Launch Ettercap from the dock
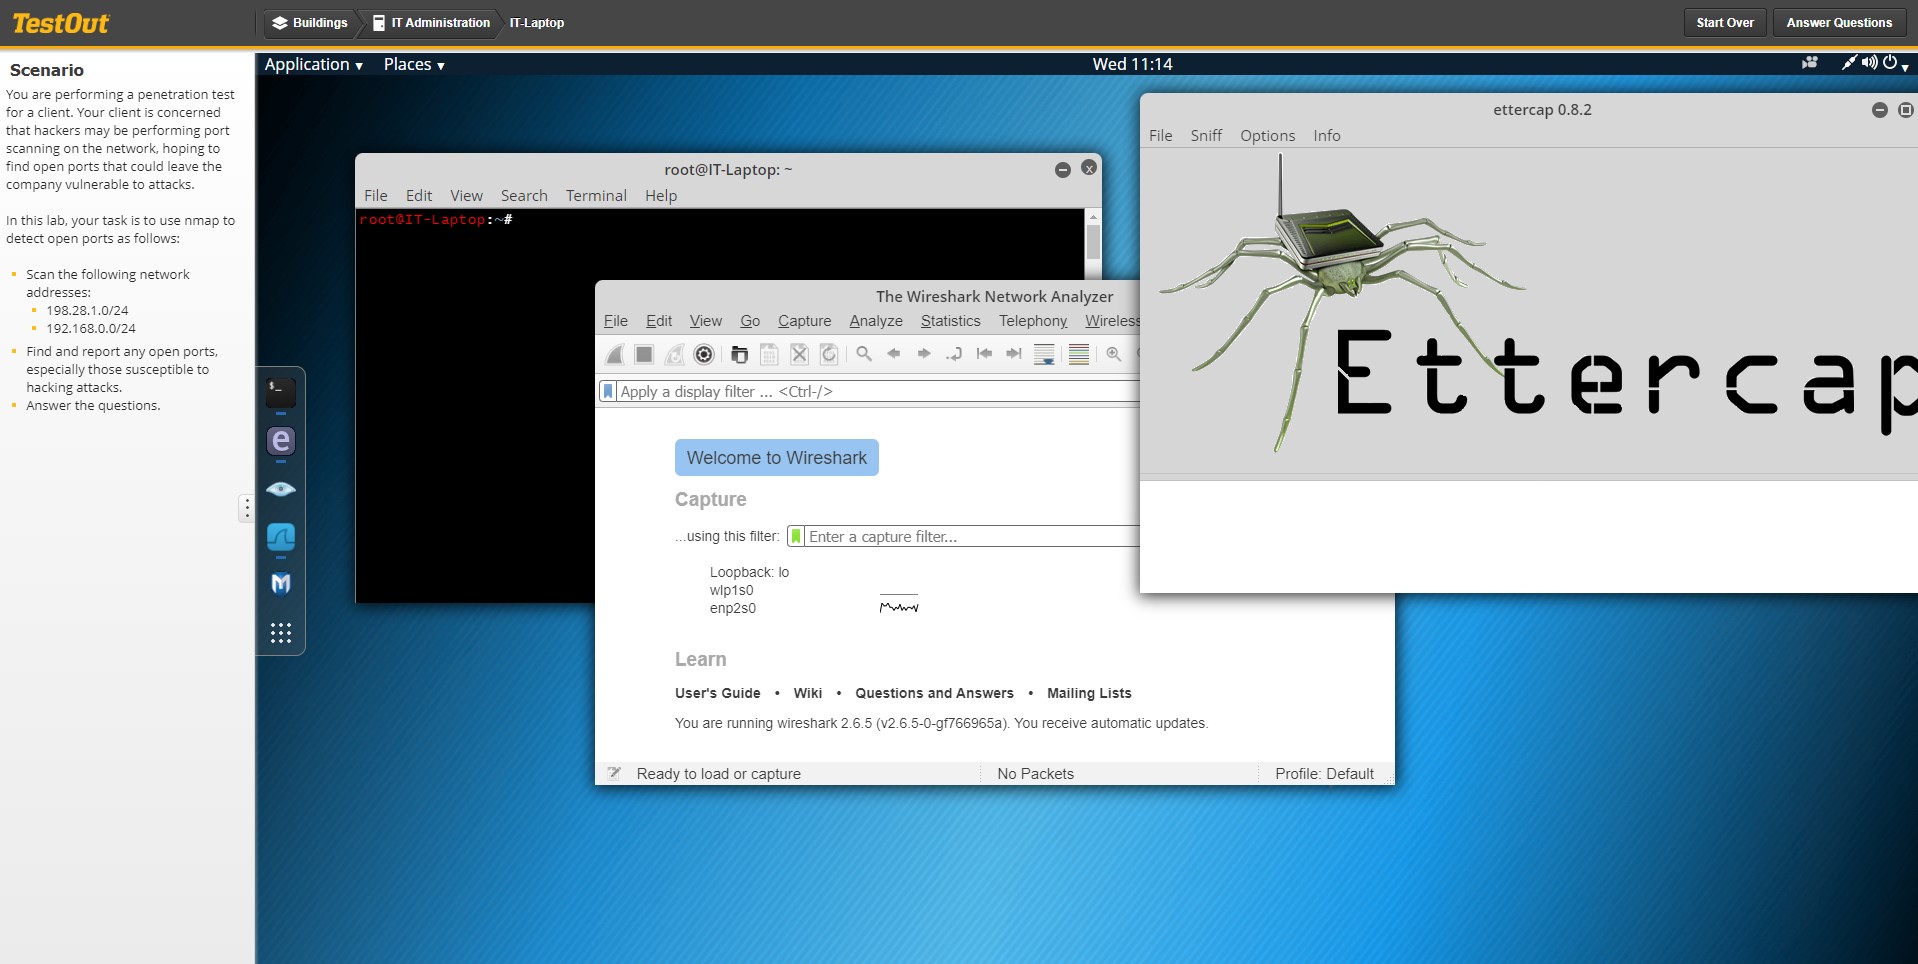Viewport: 1918px width, 964px height. pyautogui.click(x=280, y=441)
